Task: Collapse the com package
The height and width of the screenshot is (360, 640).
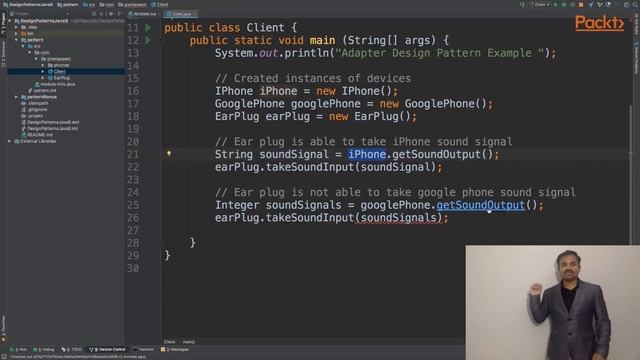Action: pos(29,53)
